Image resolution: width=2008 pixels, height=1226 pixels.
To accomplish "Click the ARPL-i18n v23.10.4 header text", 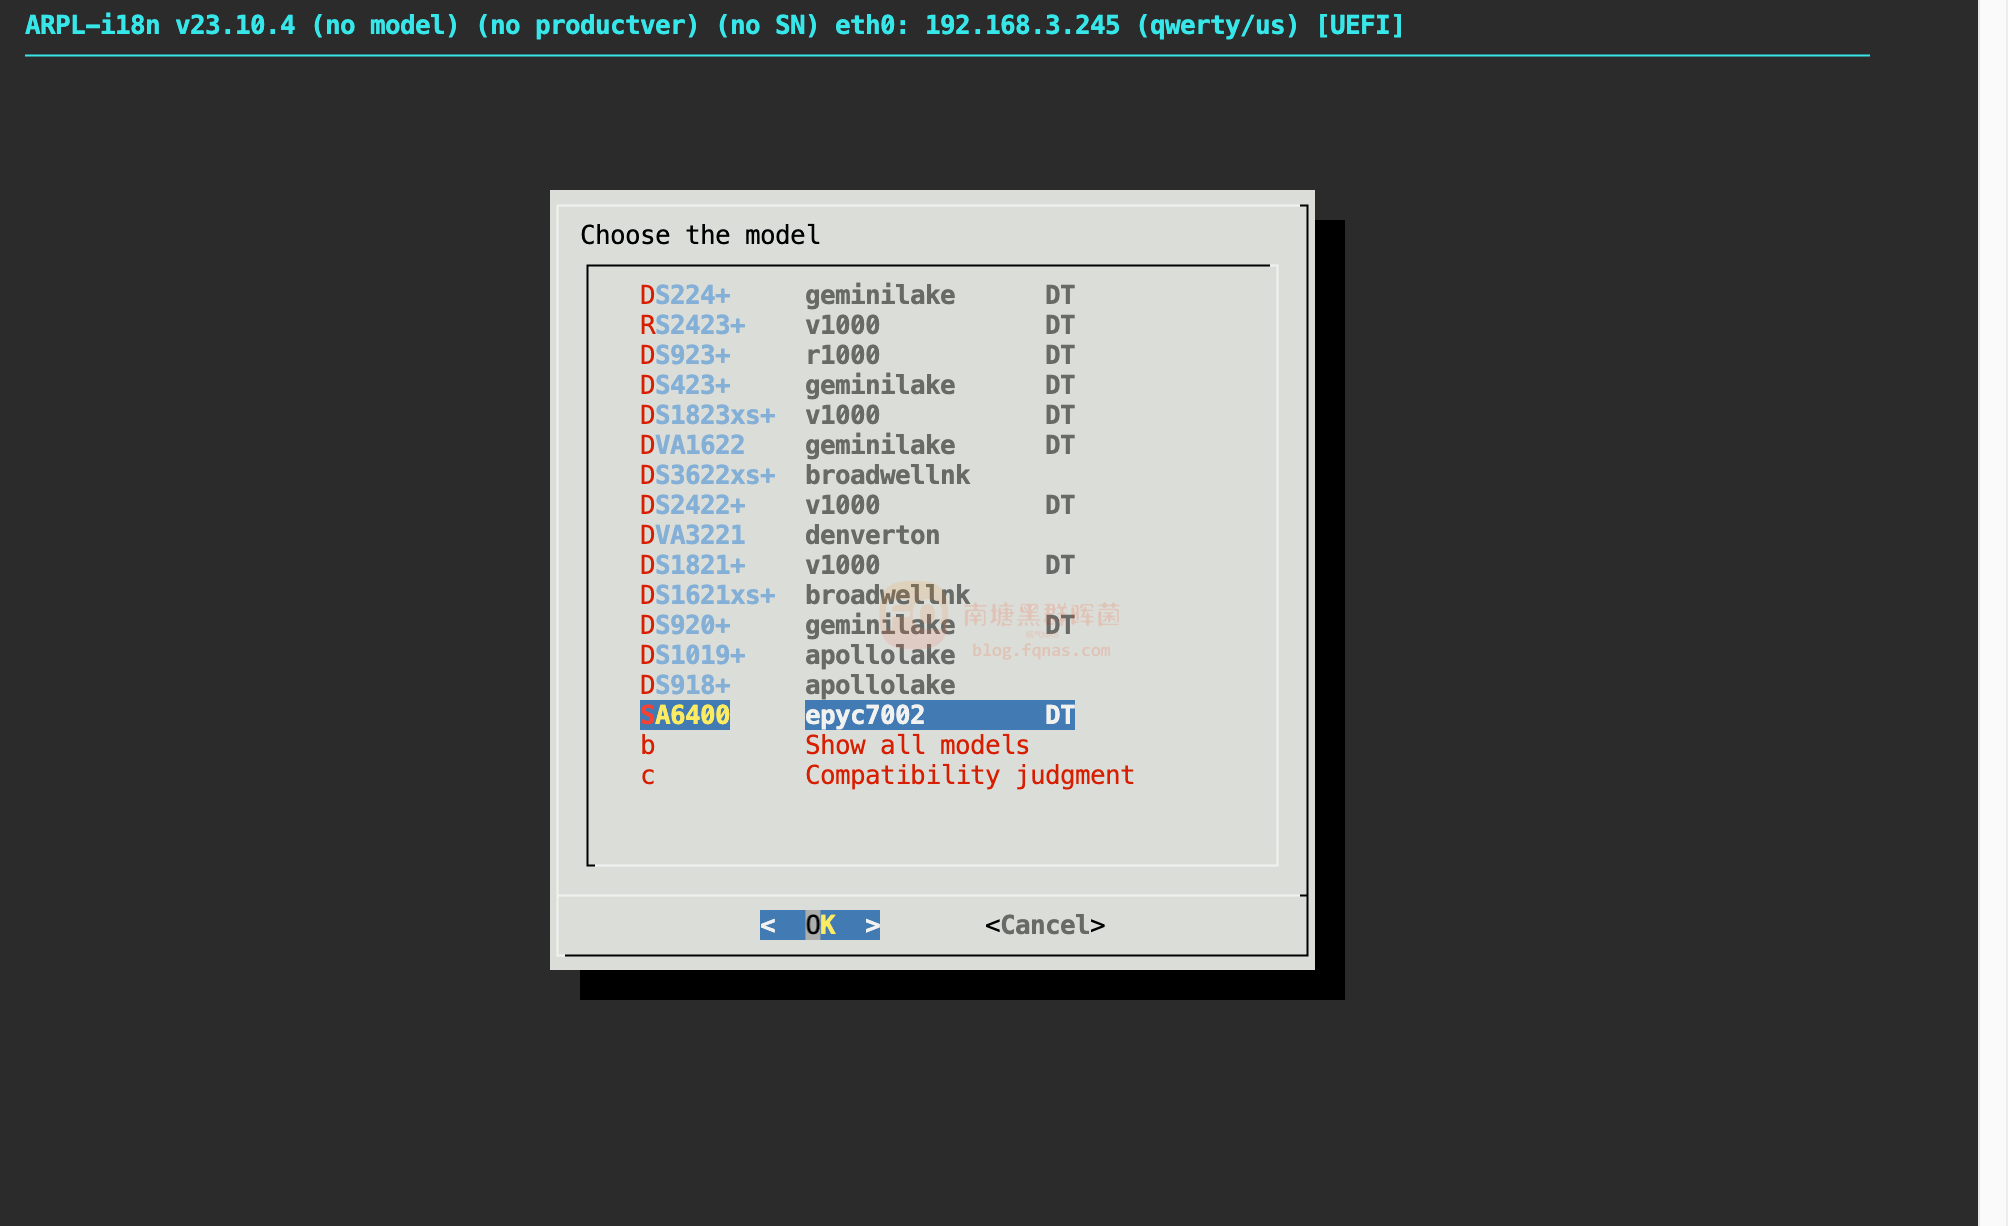I will (160, 25).
